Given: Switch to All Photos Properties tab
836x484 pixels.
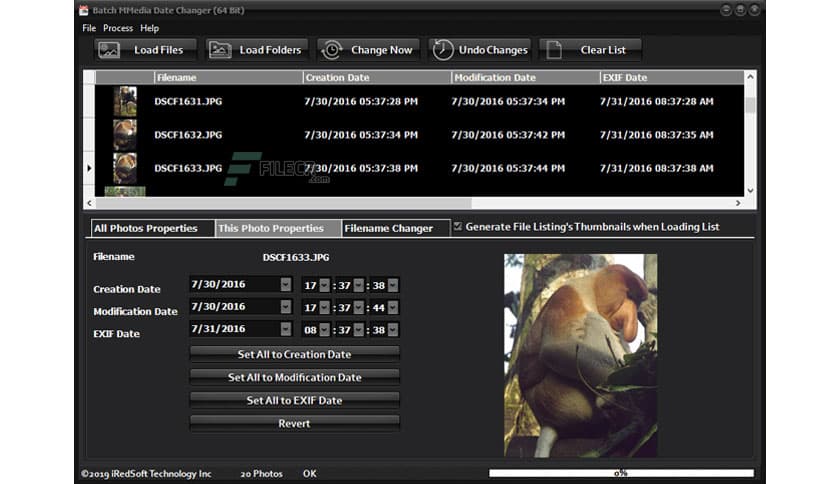Looking at the screenshot, I should tap(153, 228).
